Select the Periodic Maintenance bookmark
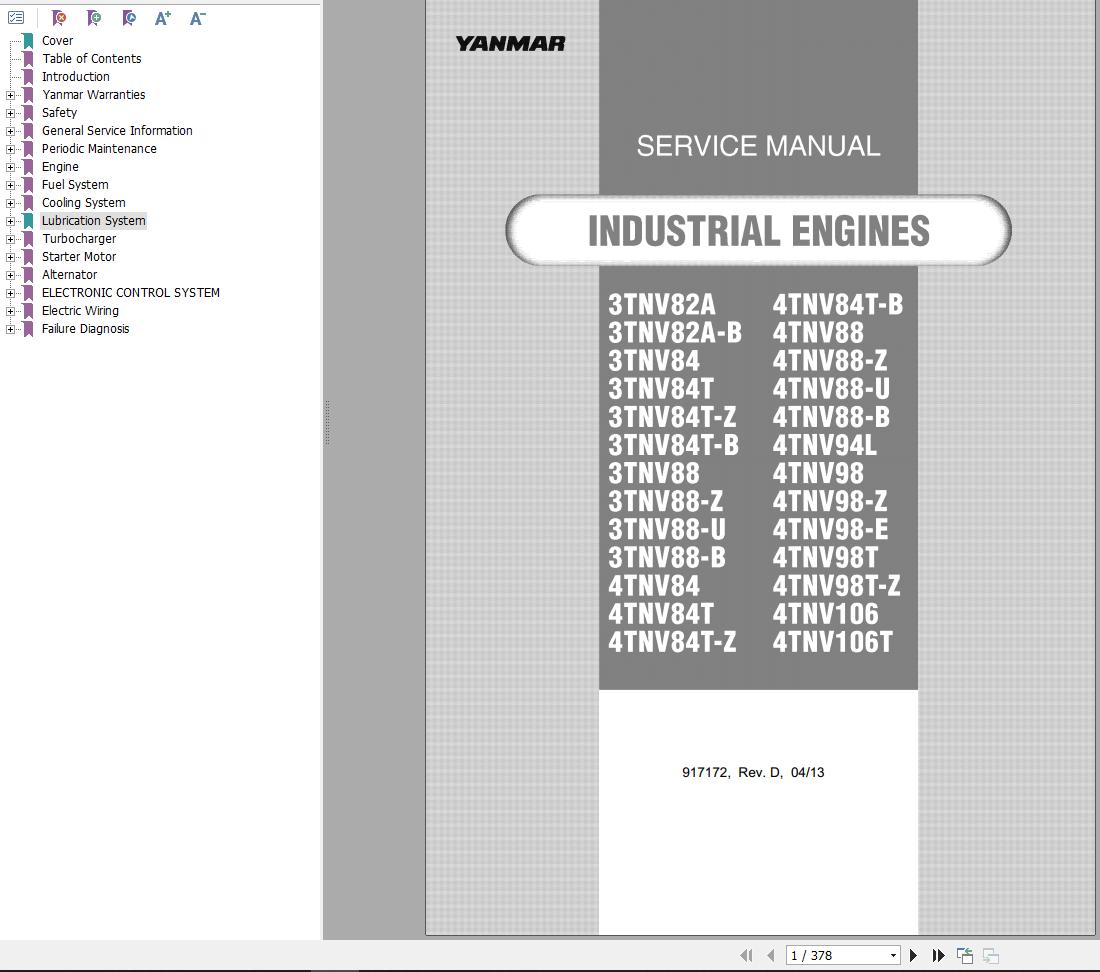This screenshot has width=1100, height=972. 99,149
